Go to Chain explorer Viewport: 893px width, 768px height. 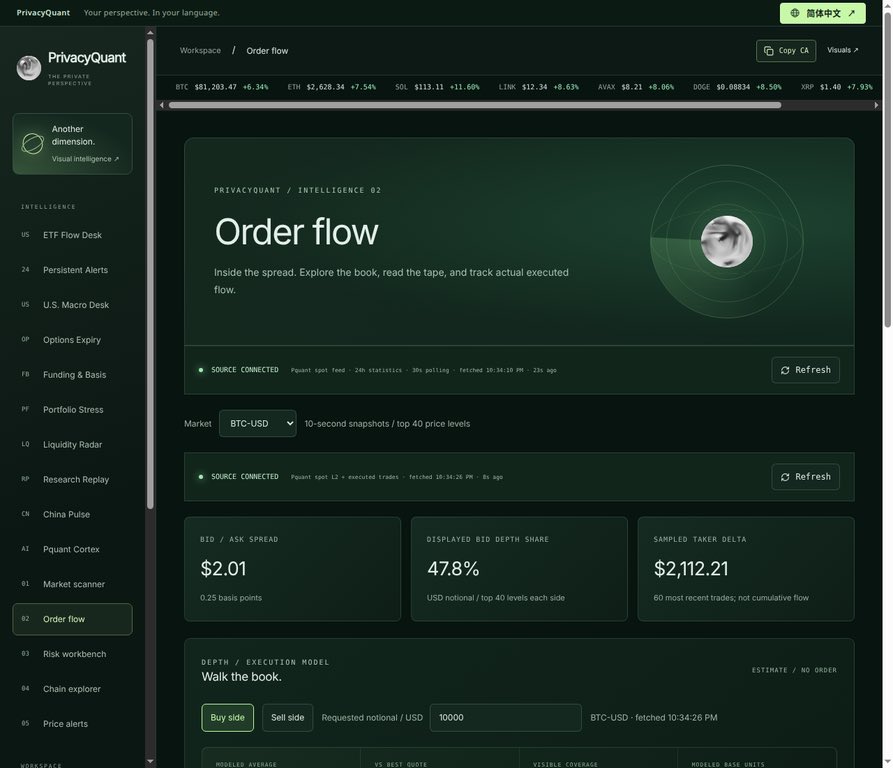point(72,689)
